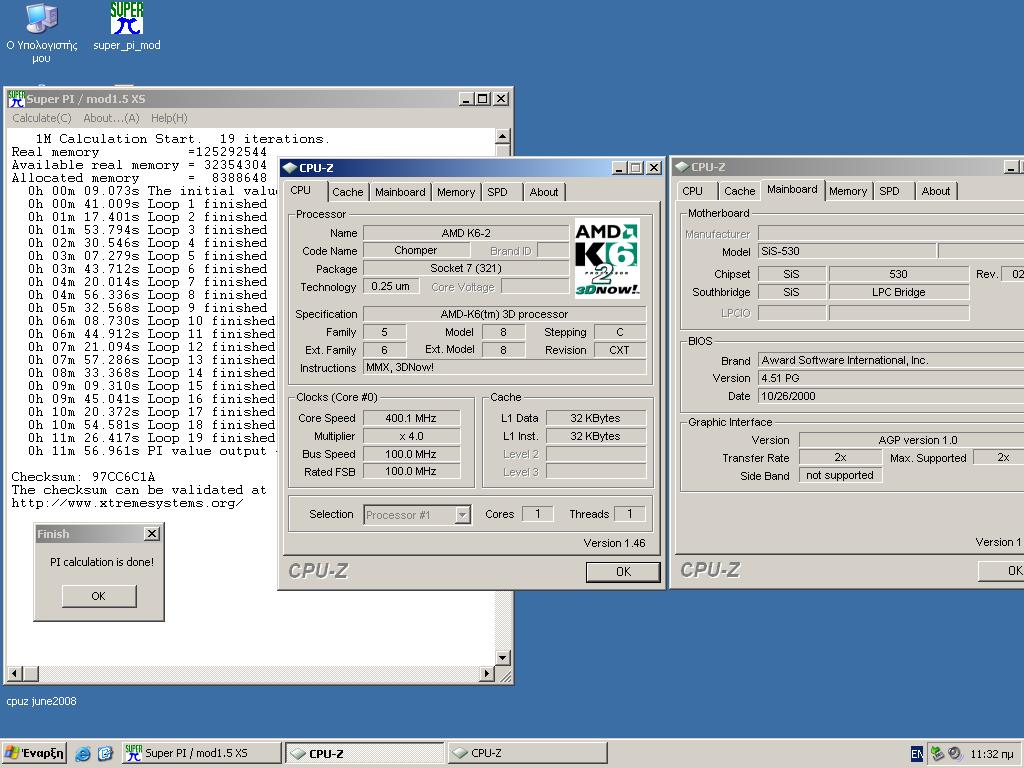Click the 'Loop 19 finished' result line
The width and height of the screenshot is (1024, 768).
point(152,438)
